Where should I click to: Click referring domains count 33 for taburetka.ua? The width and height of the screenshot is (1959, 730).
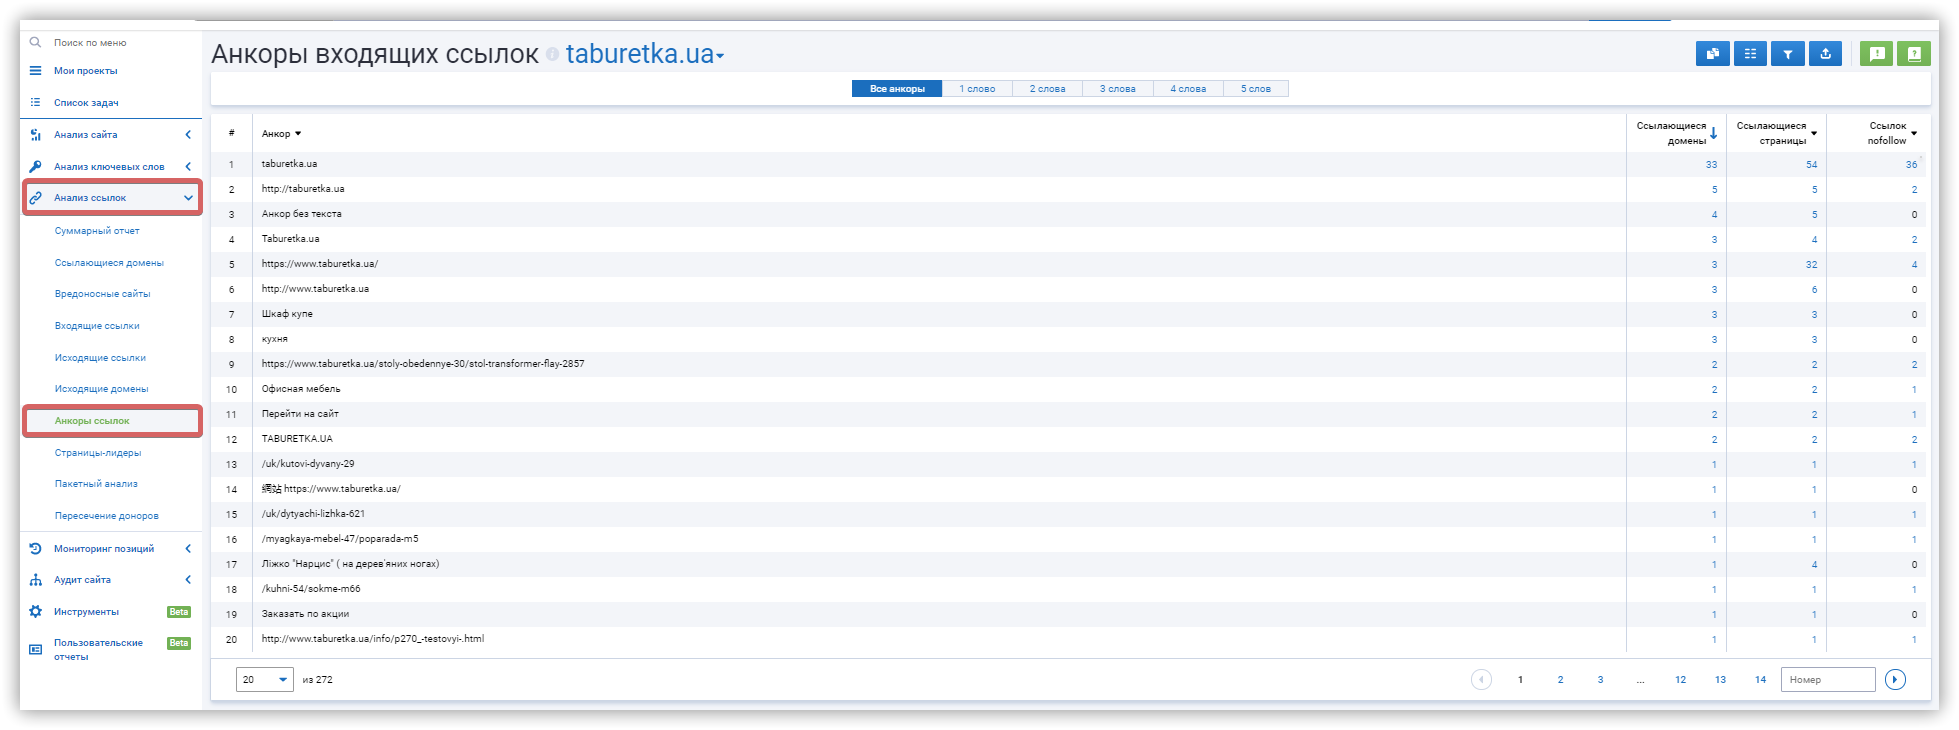click(x=1711, y=165)
